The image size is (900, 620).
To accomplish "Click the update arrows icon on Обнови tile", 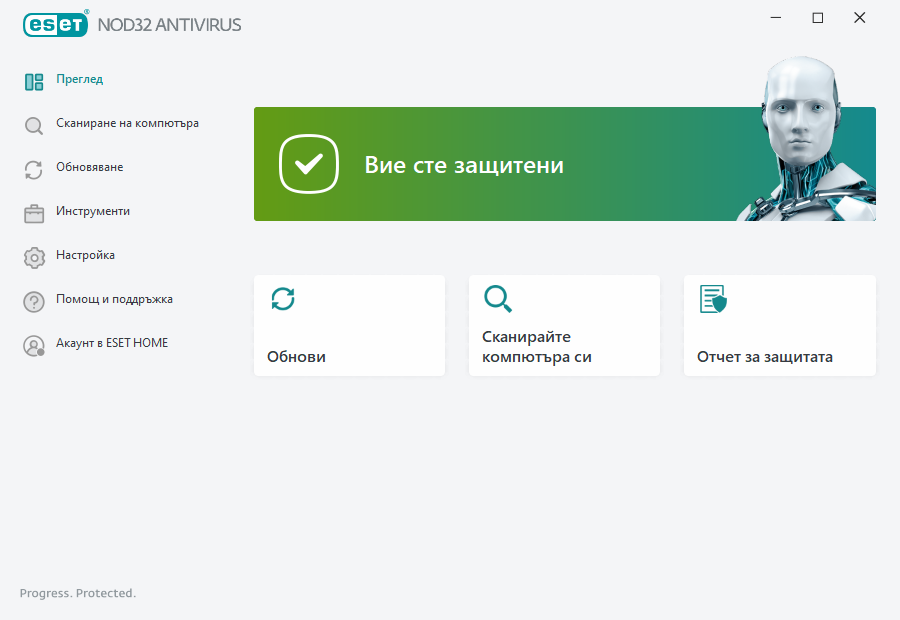I will [x=283, y=299].
